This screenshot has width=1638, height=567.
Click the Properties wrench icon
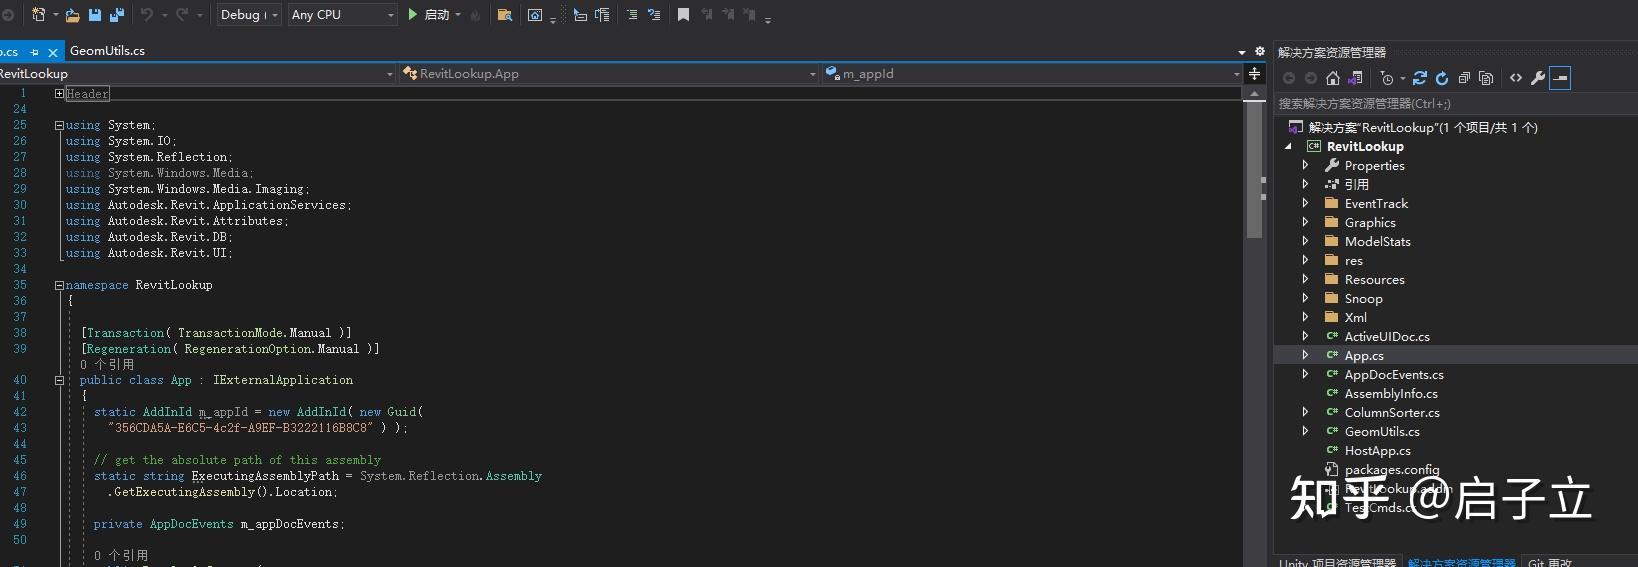click(x=1538, y=78)
